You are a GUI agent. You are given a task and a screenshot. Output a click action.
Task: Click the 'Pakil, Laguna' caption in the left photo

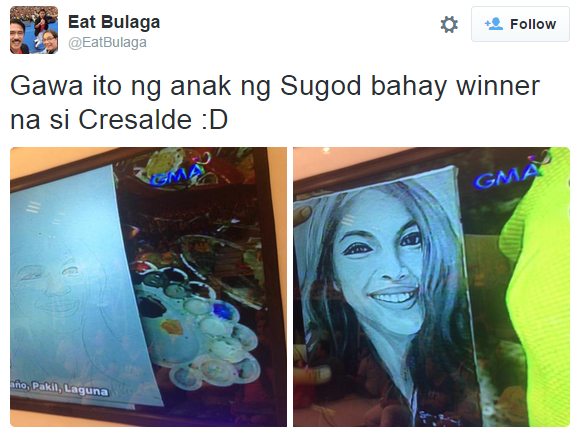(x=59, y=388)
